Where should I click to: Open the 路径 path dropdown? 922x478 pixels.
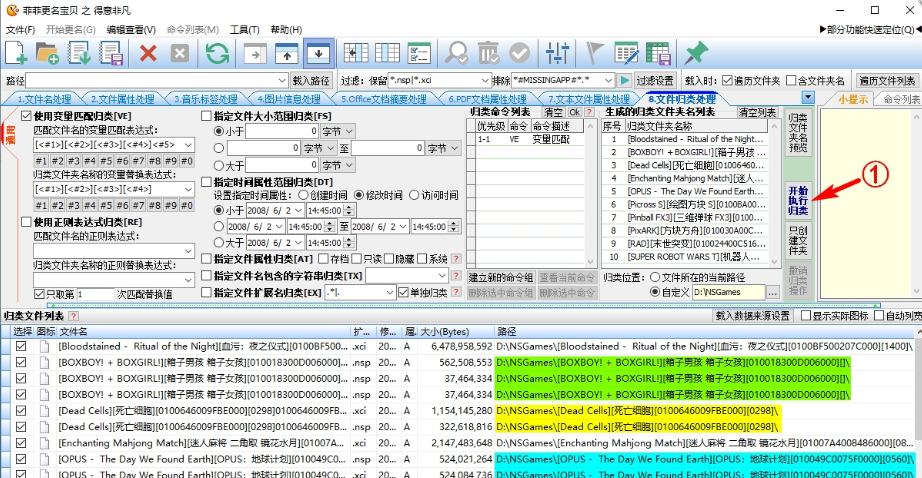(282, 81)
